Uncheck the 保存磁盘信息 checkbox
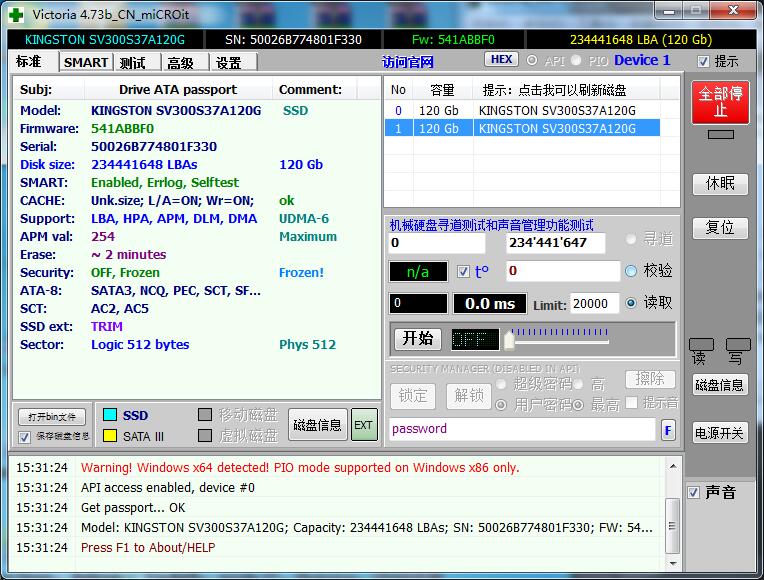Viewport: 764px width, 580px height. coord(25,437)
